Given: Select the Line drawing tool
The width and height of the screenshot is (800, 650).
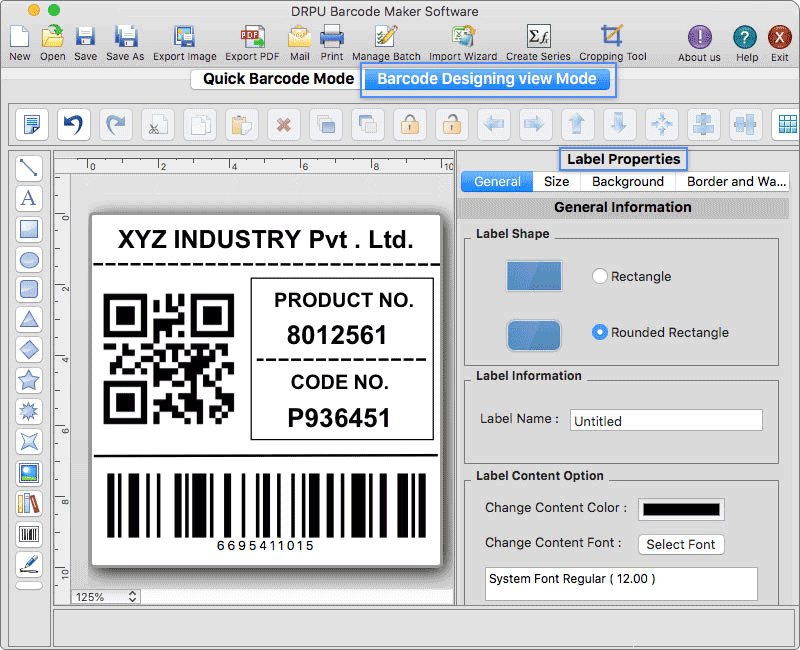Looking at the screenshot, I should point(28,169).
